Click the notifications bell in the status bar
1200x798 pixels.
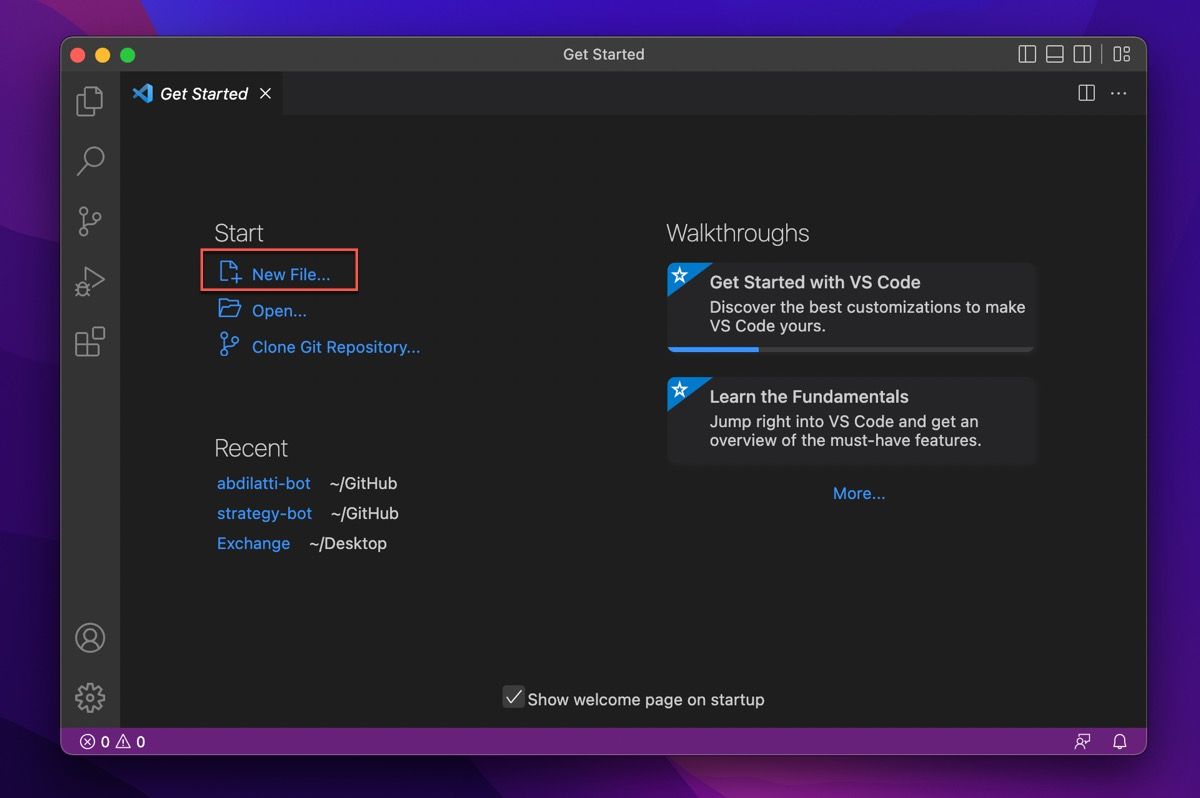click(x=1119, y=741)
